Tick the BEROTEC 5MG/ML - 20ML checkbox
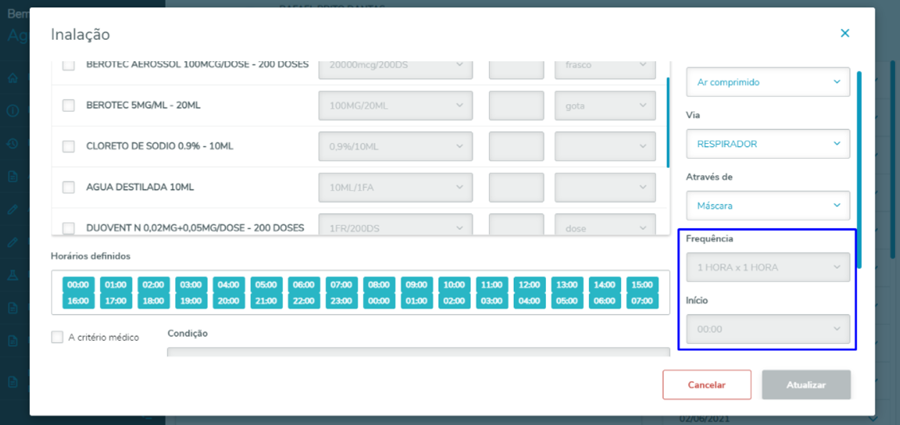Image resolution: width=900 pixels, height=425 pixels. click(x=68, y=105)
